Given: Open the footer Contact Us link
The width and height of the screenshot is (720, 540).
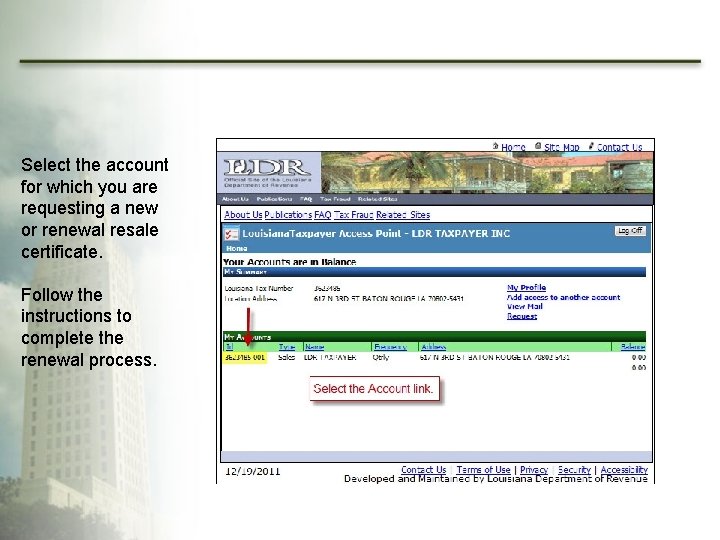Looking at the screenshot, I should (423, 470).
